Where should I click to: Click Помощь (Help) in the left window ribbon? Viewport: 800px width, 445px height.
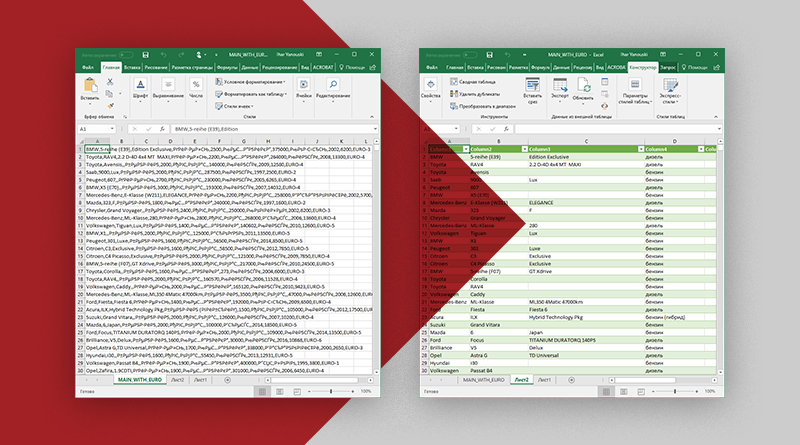point(352,67)
